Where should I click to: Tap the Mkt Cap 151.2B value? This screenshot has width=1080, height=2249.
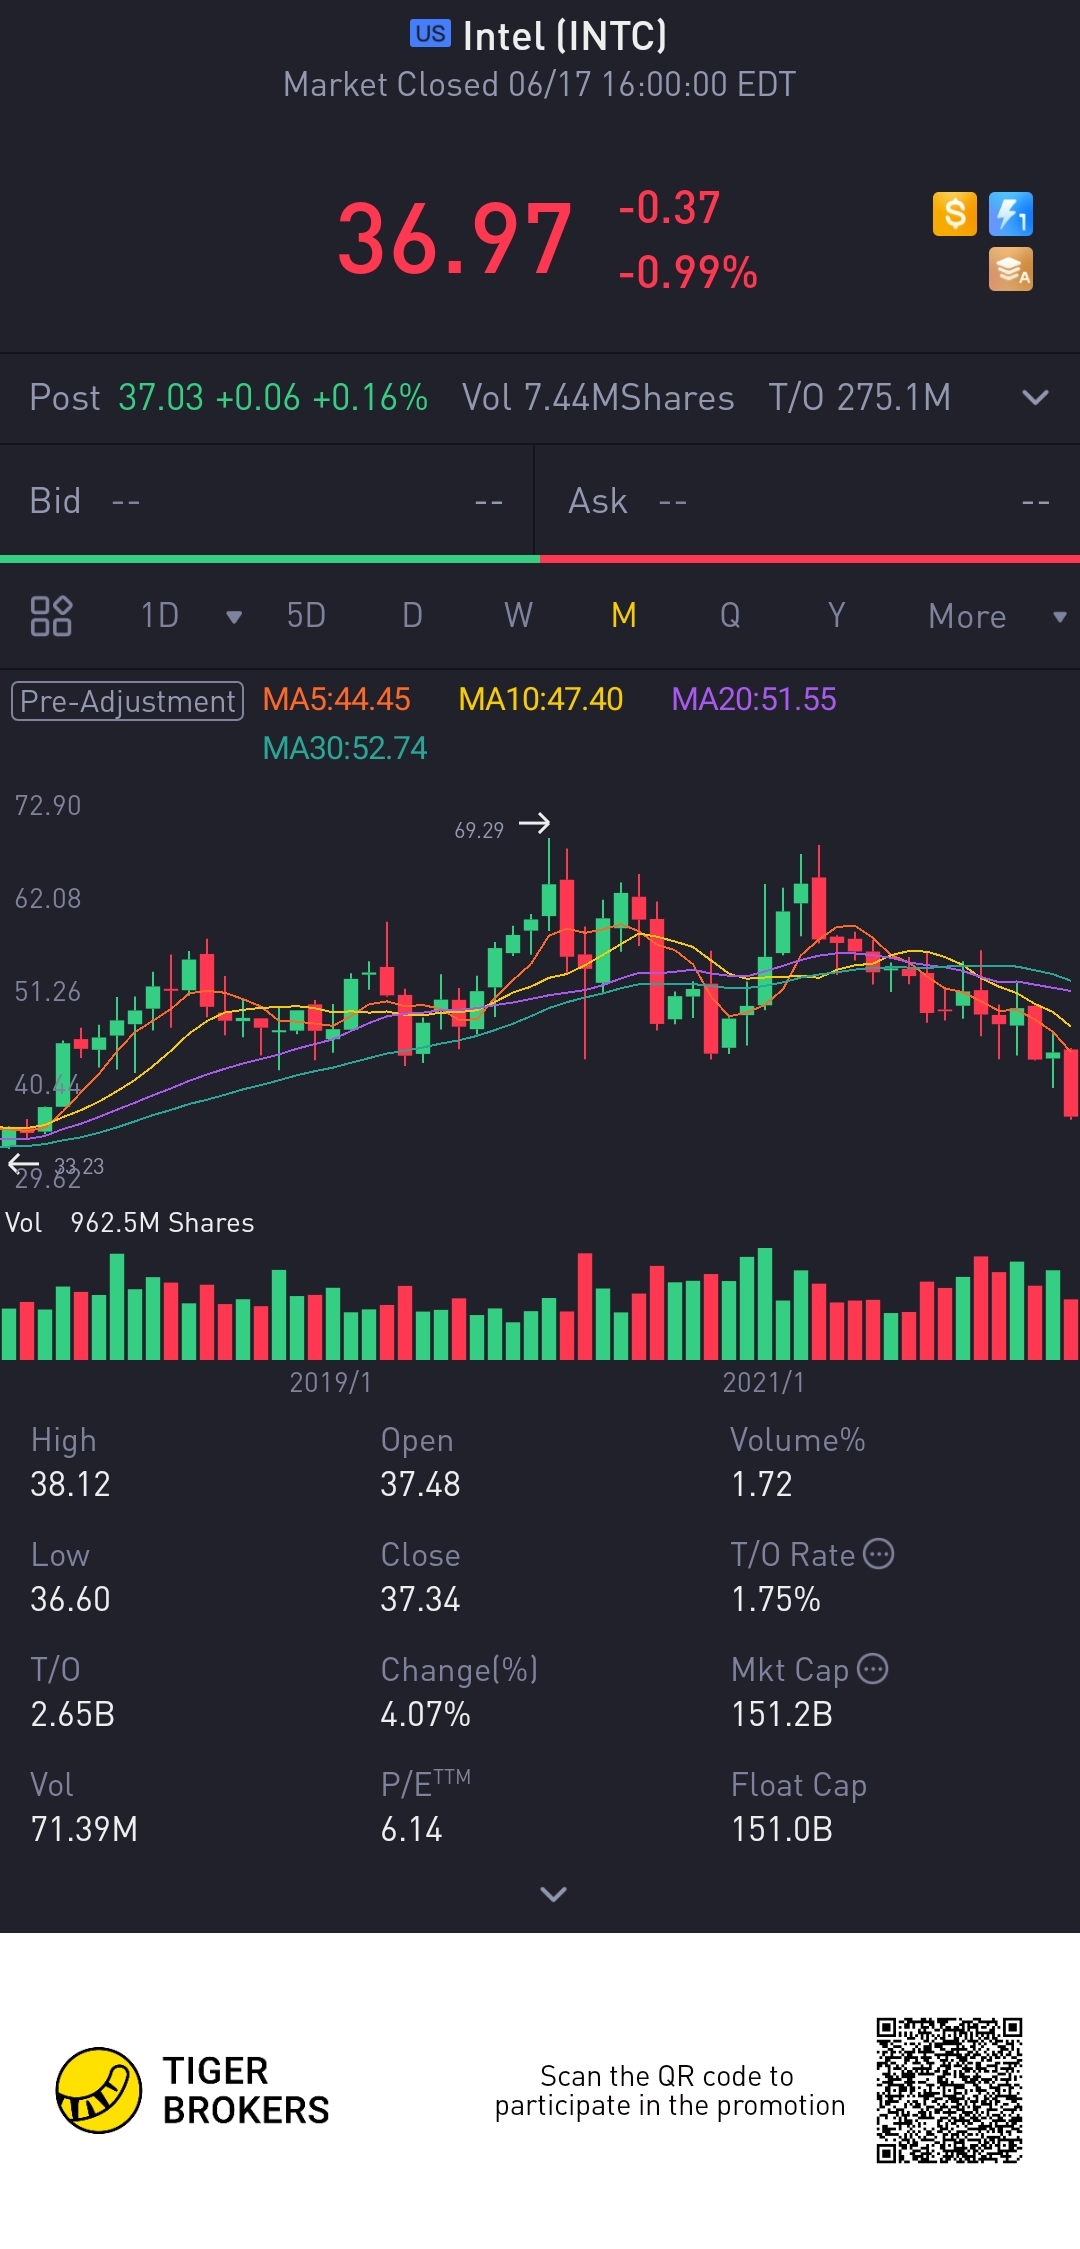tap(782, 1714)
